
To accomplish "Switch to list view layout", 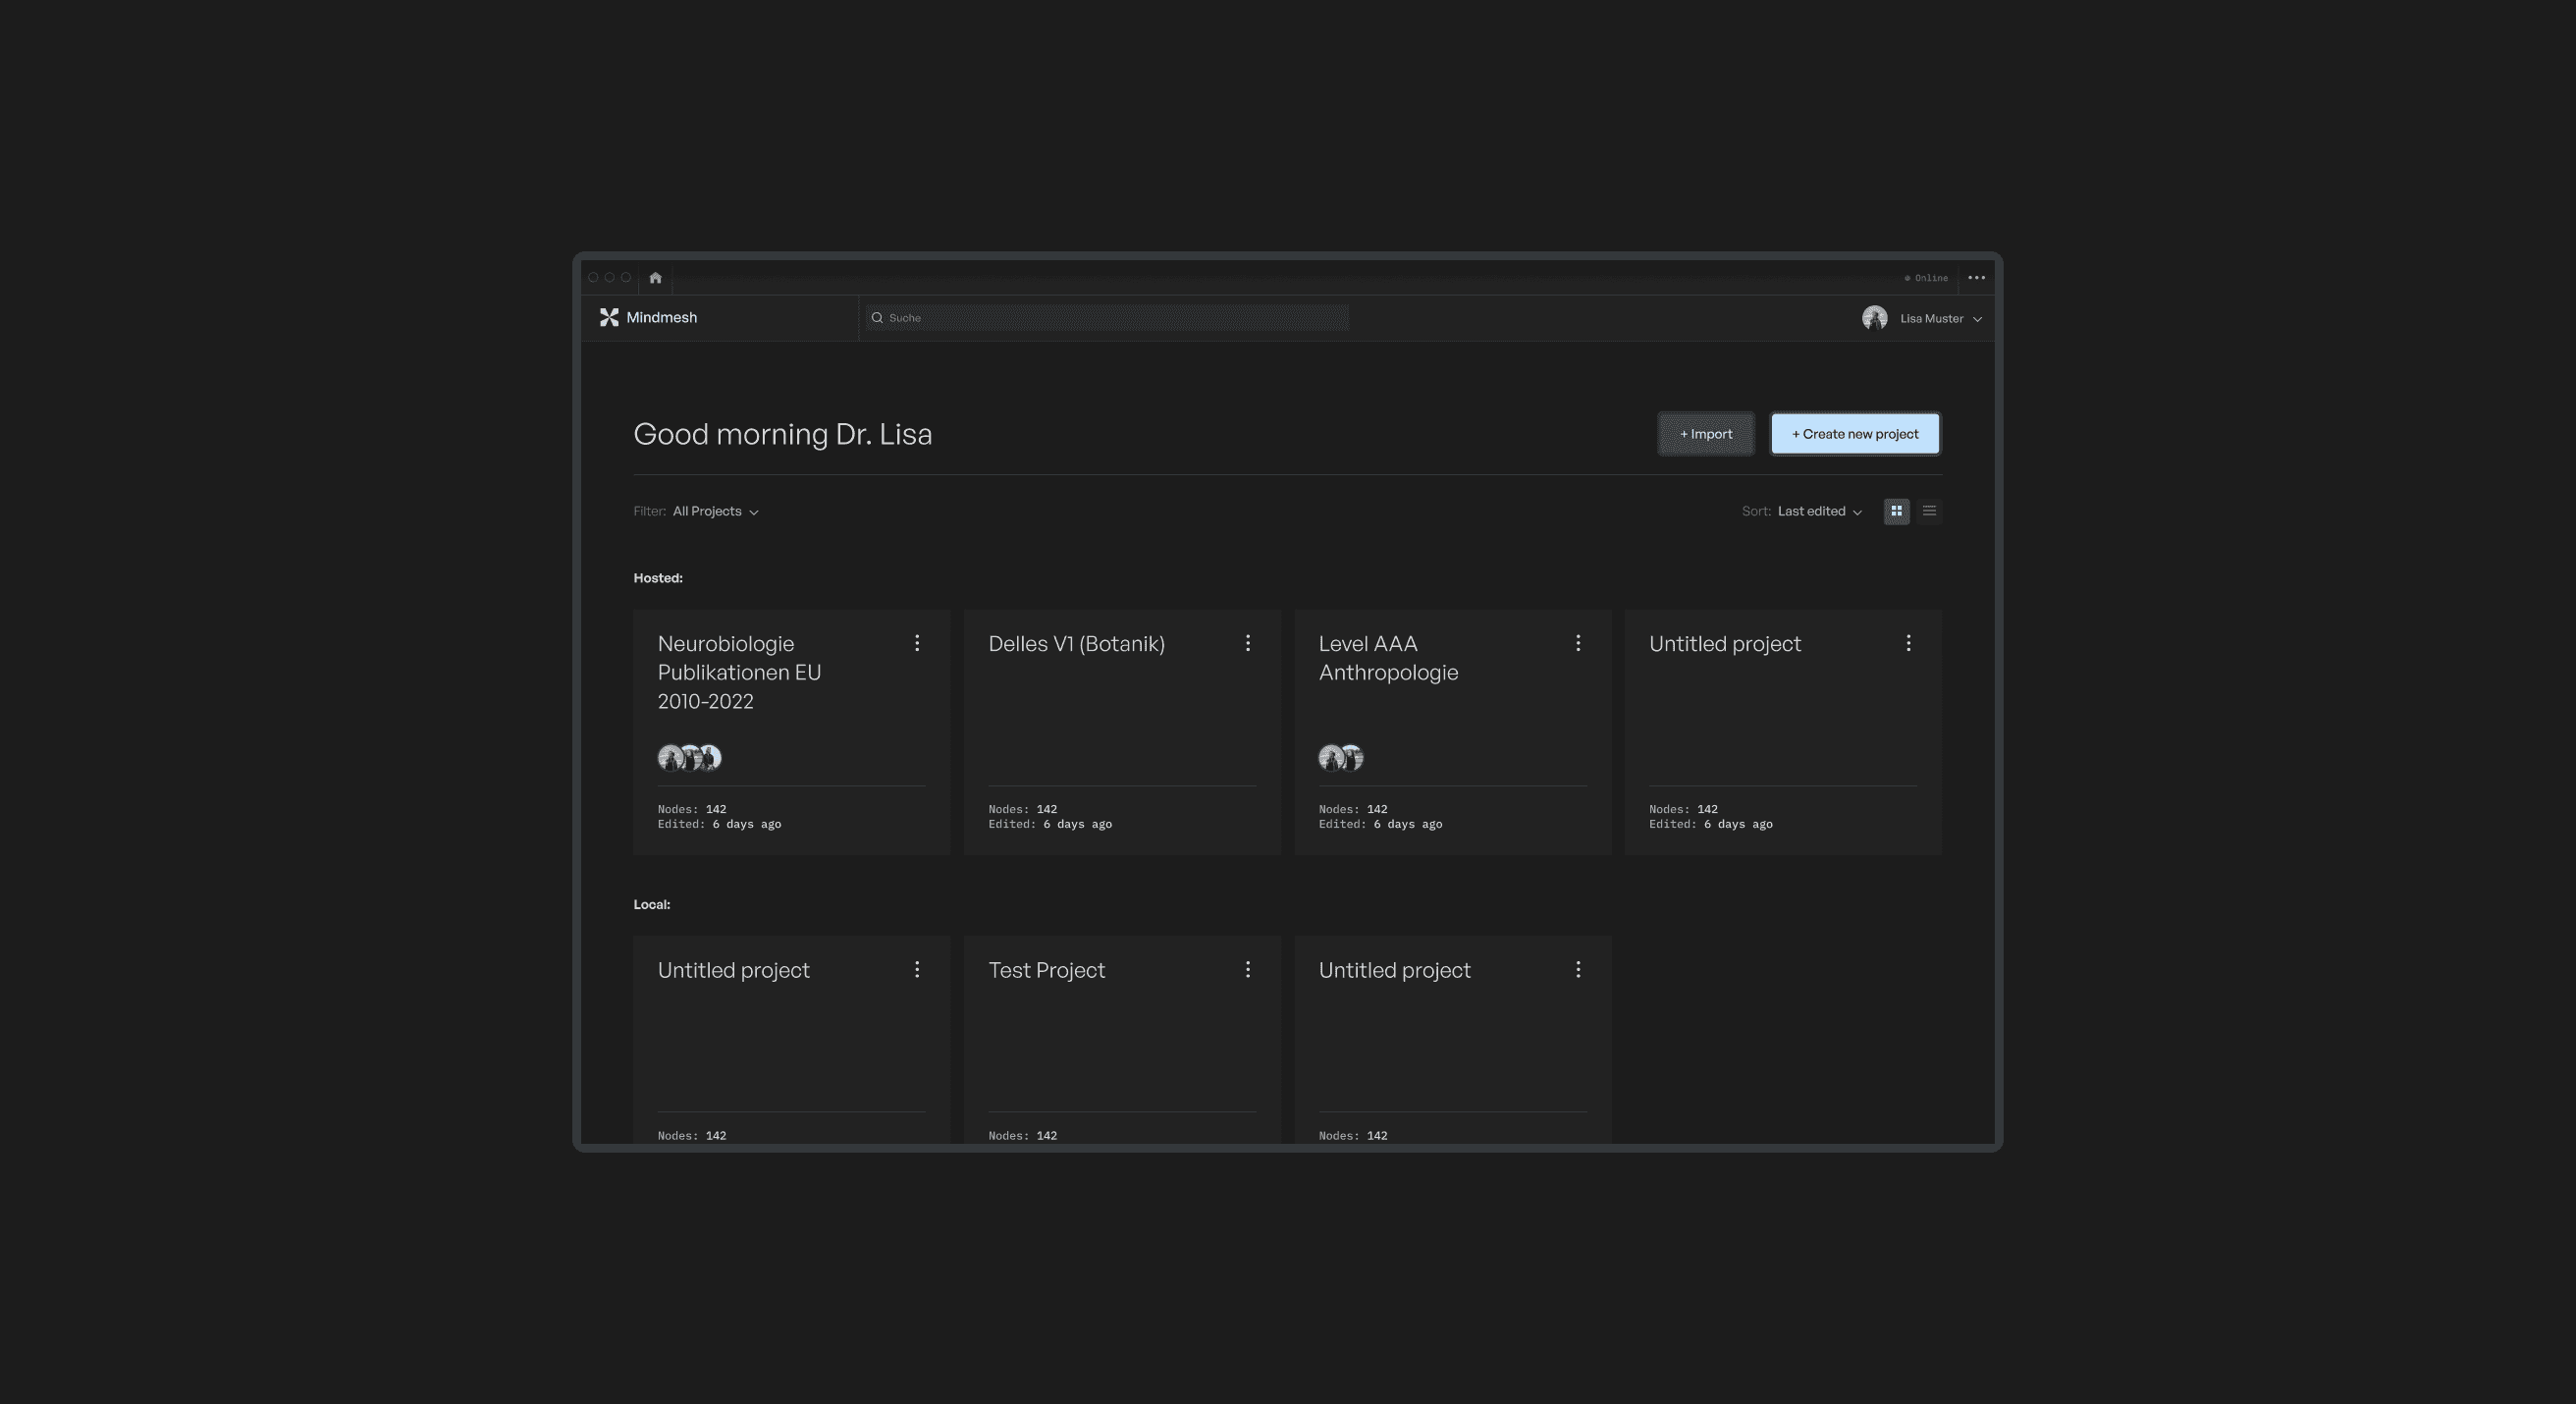I will [1929, 511].
